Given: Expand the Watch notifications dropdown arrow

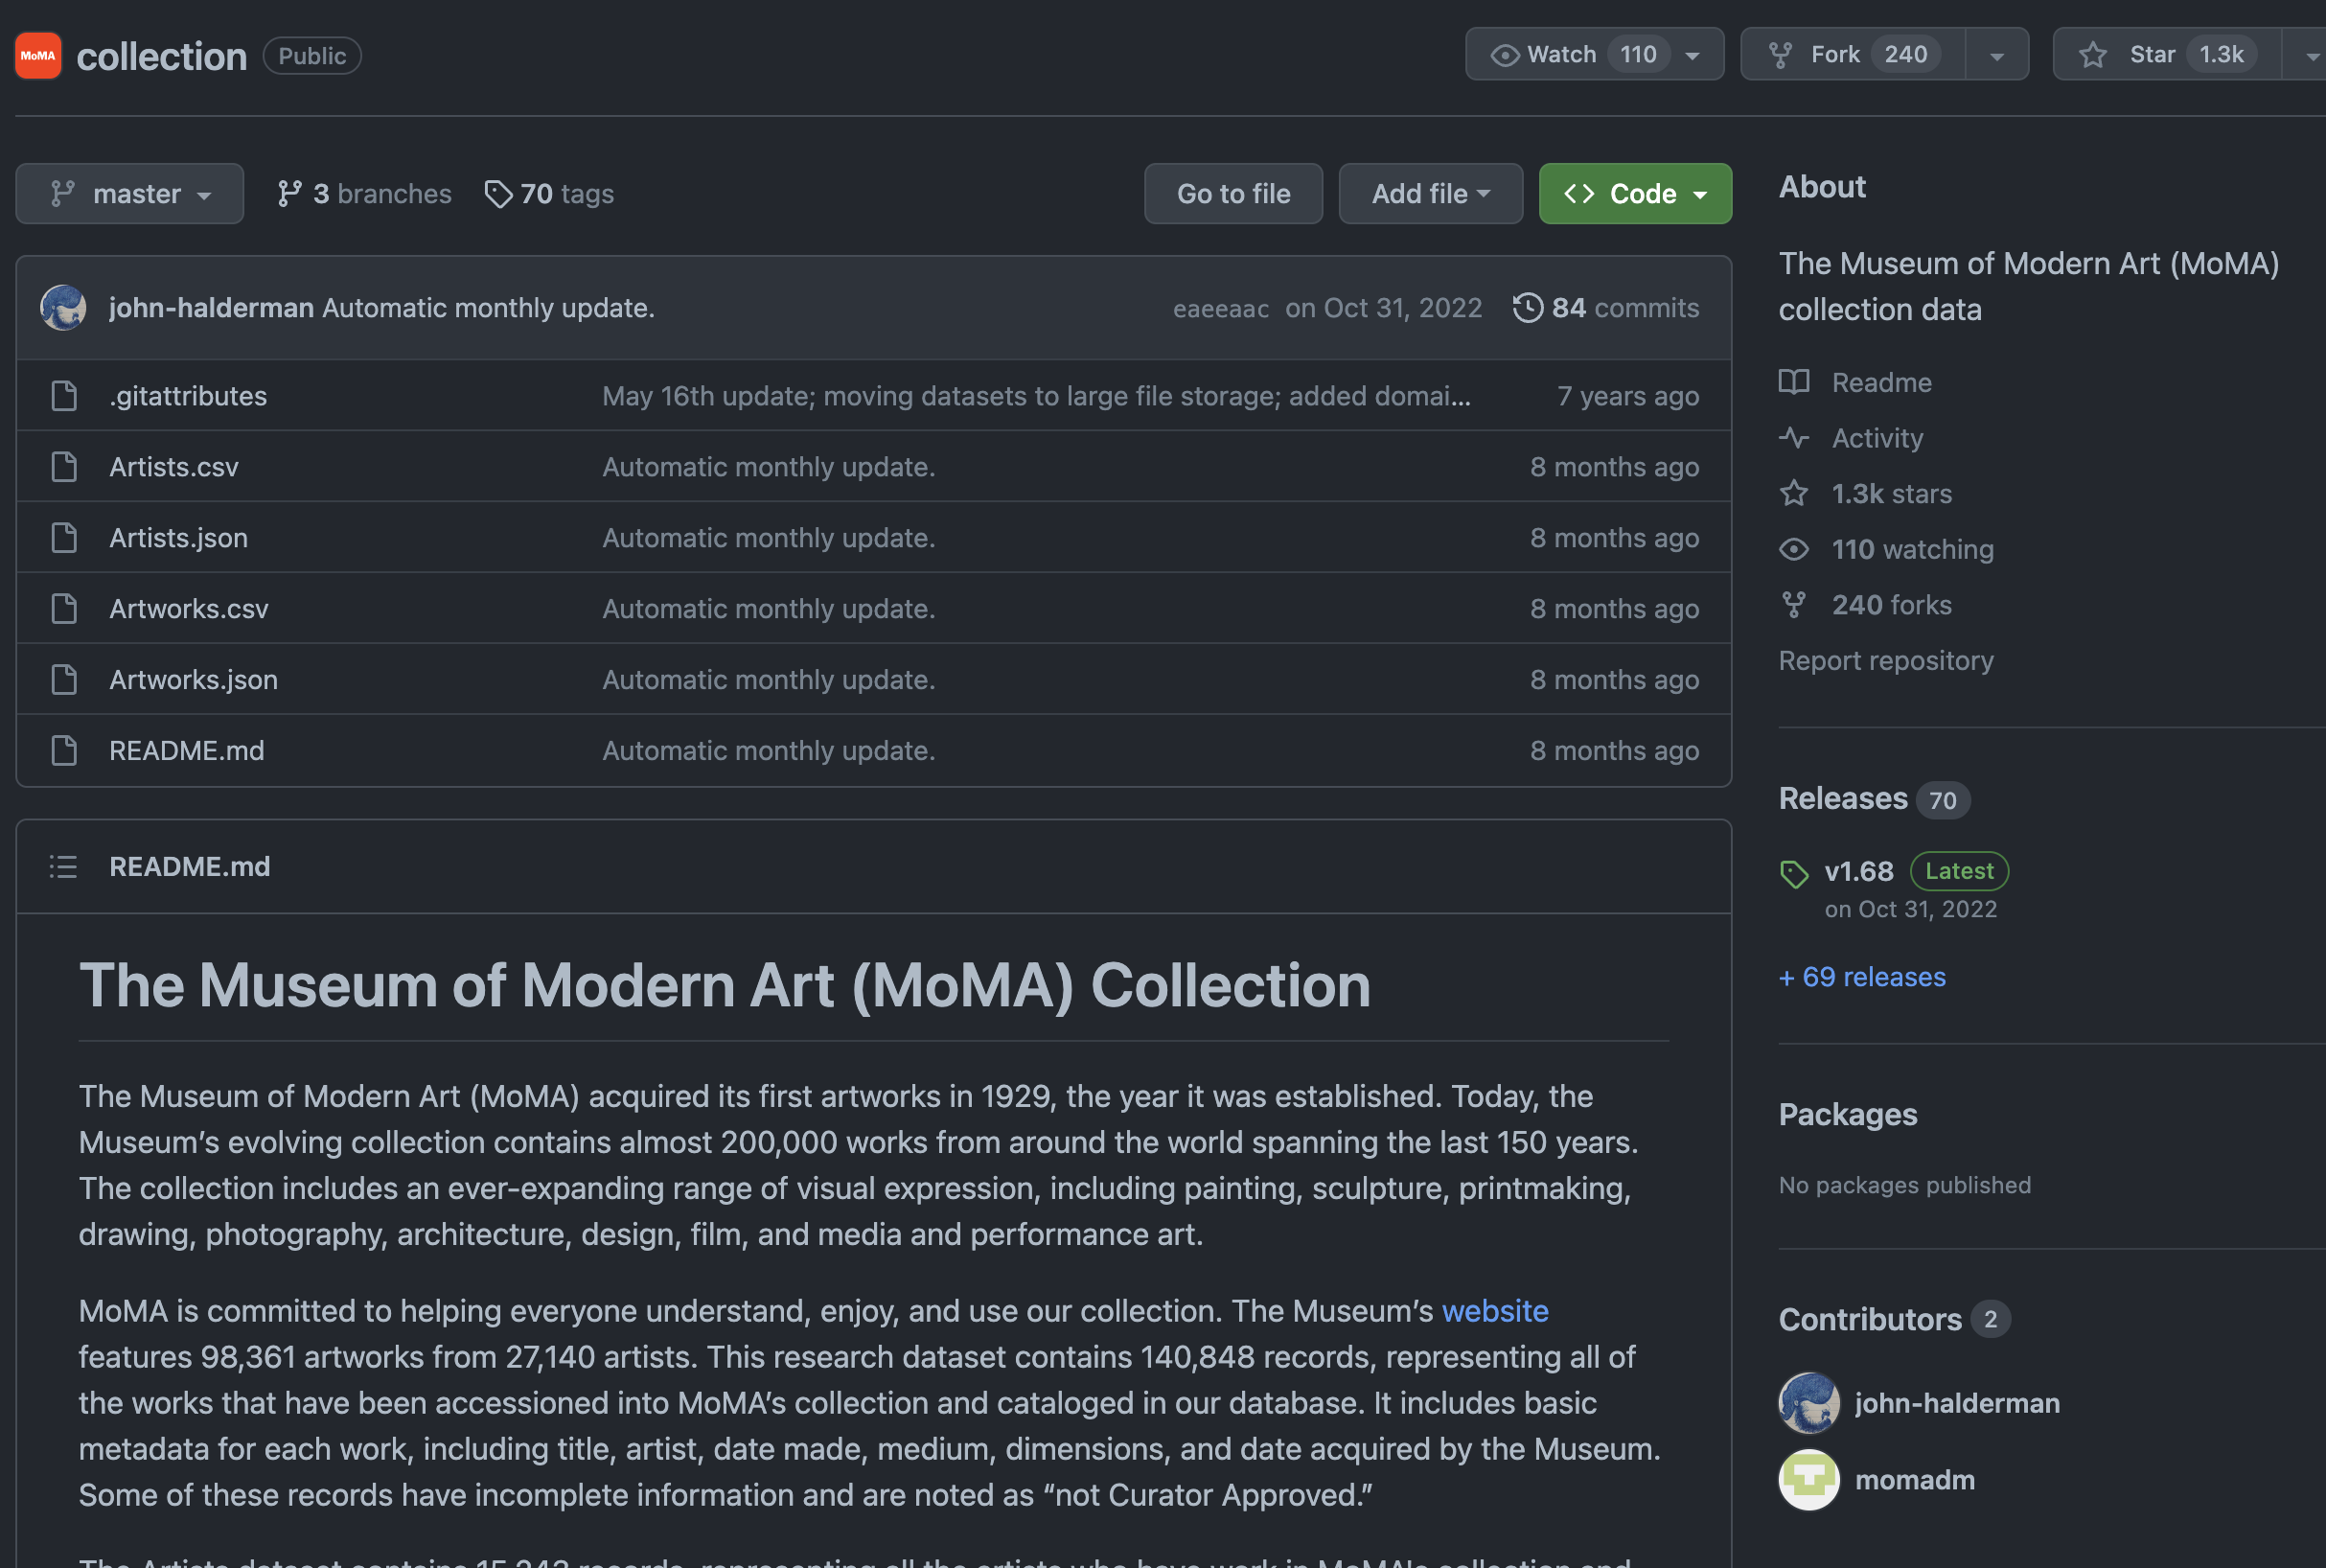Looking at the screenshot, I should click(1692, 55).
